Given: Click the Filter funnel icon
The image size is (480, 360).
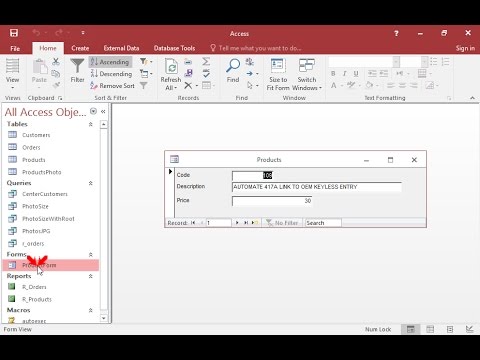Looking at the screenshot, I should pos(77,66).
